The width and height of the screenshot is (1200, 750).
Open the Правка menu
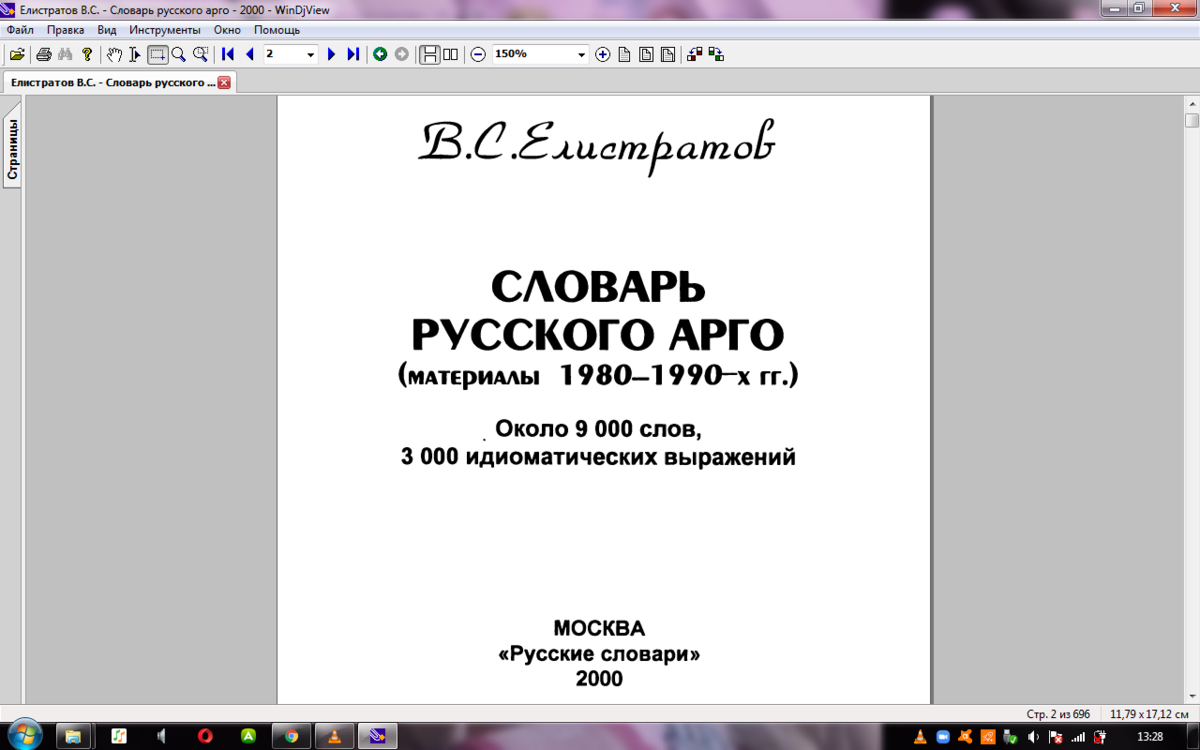click(65, 30)
